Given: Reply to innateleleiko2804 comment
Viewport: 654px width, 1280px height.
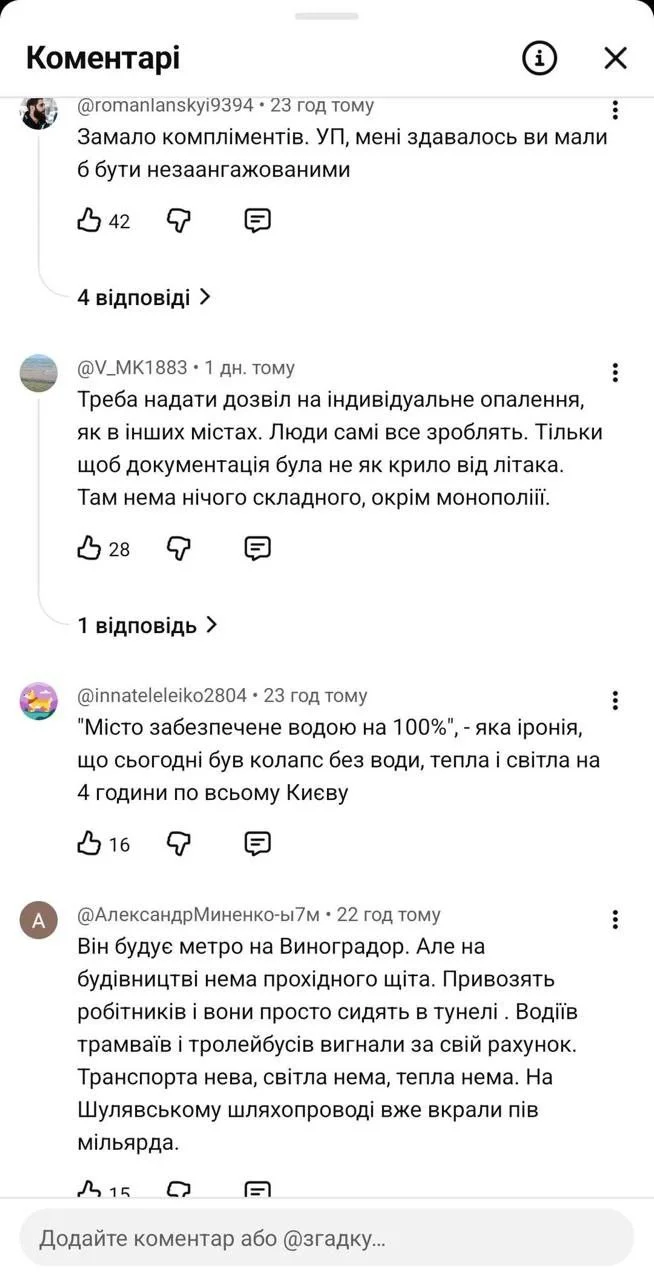Looking at the screenshot, I should tap(258, 844).
